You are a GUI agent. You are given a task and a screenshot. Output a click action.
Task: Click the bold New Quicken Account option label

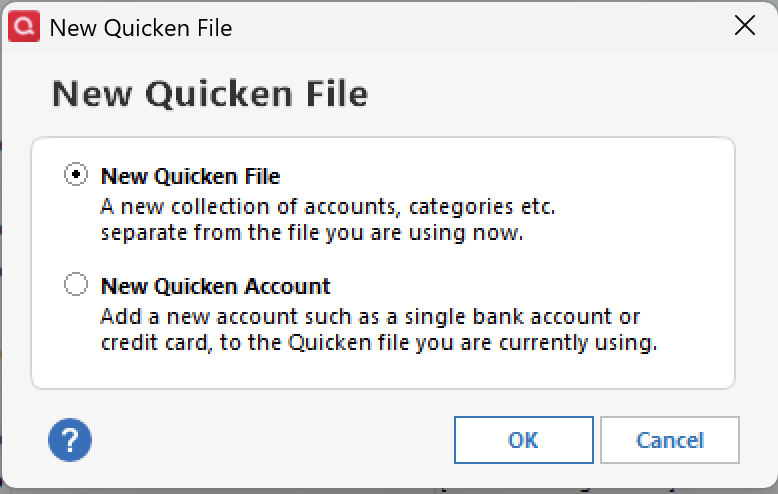click(x=215, y=286)
